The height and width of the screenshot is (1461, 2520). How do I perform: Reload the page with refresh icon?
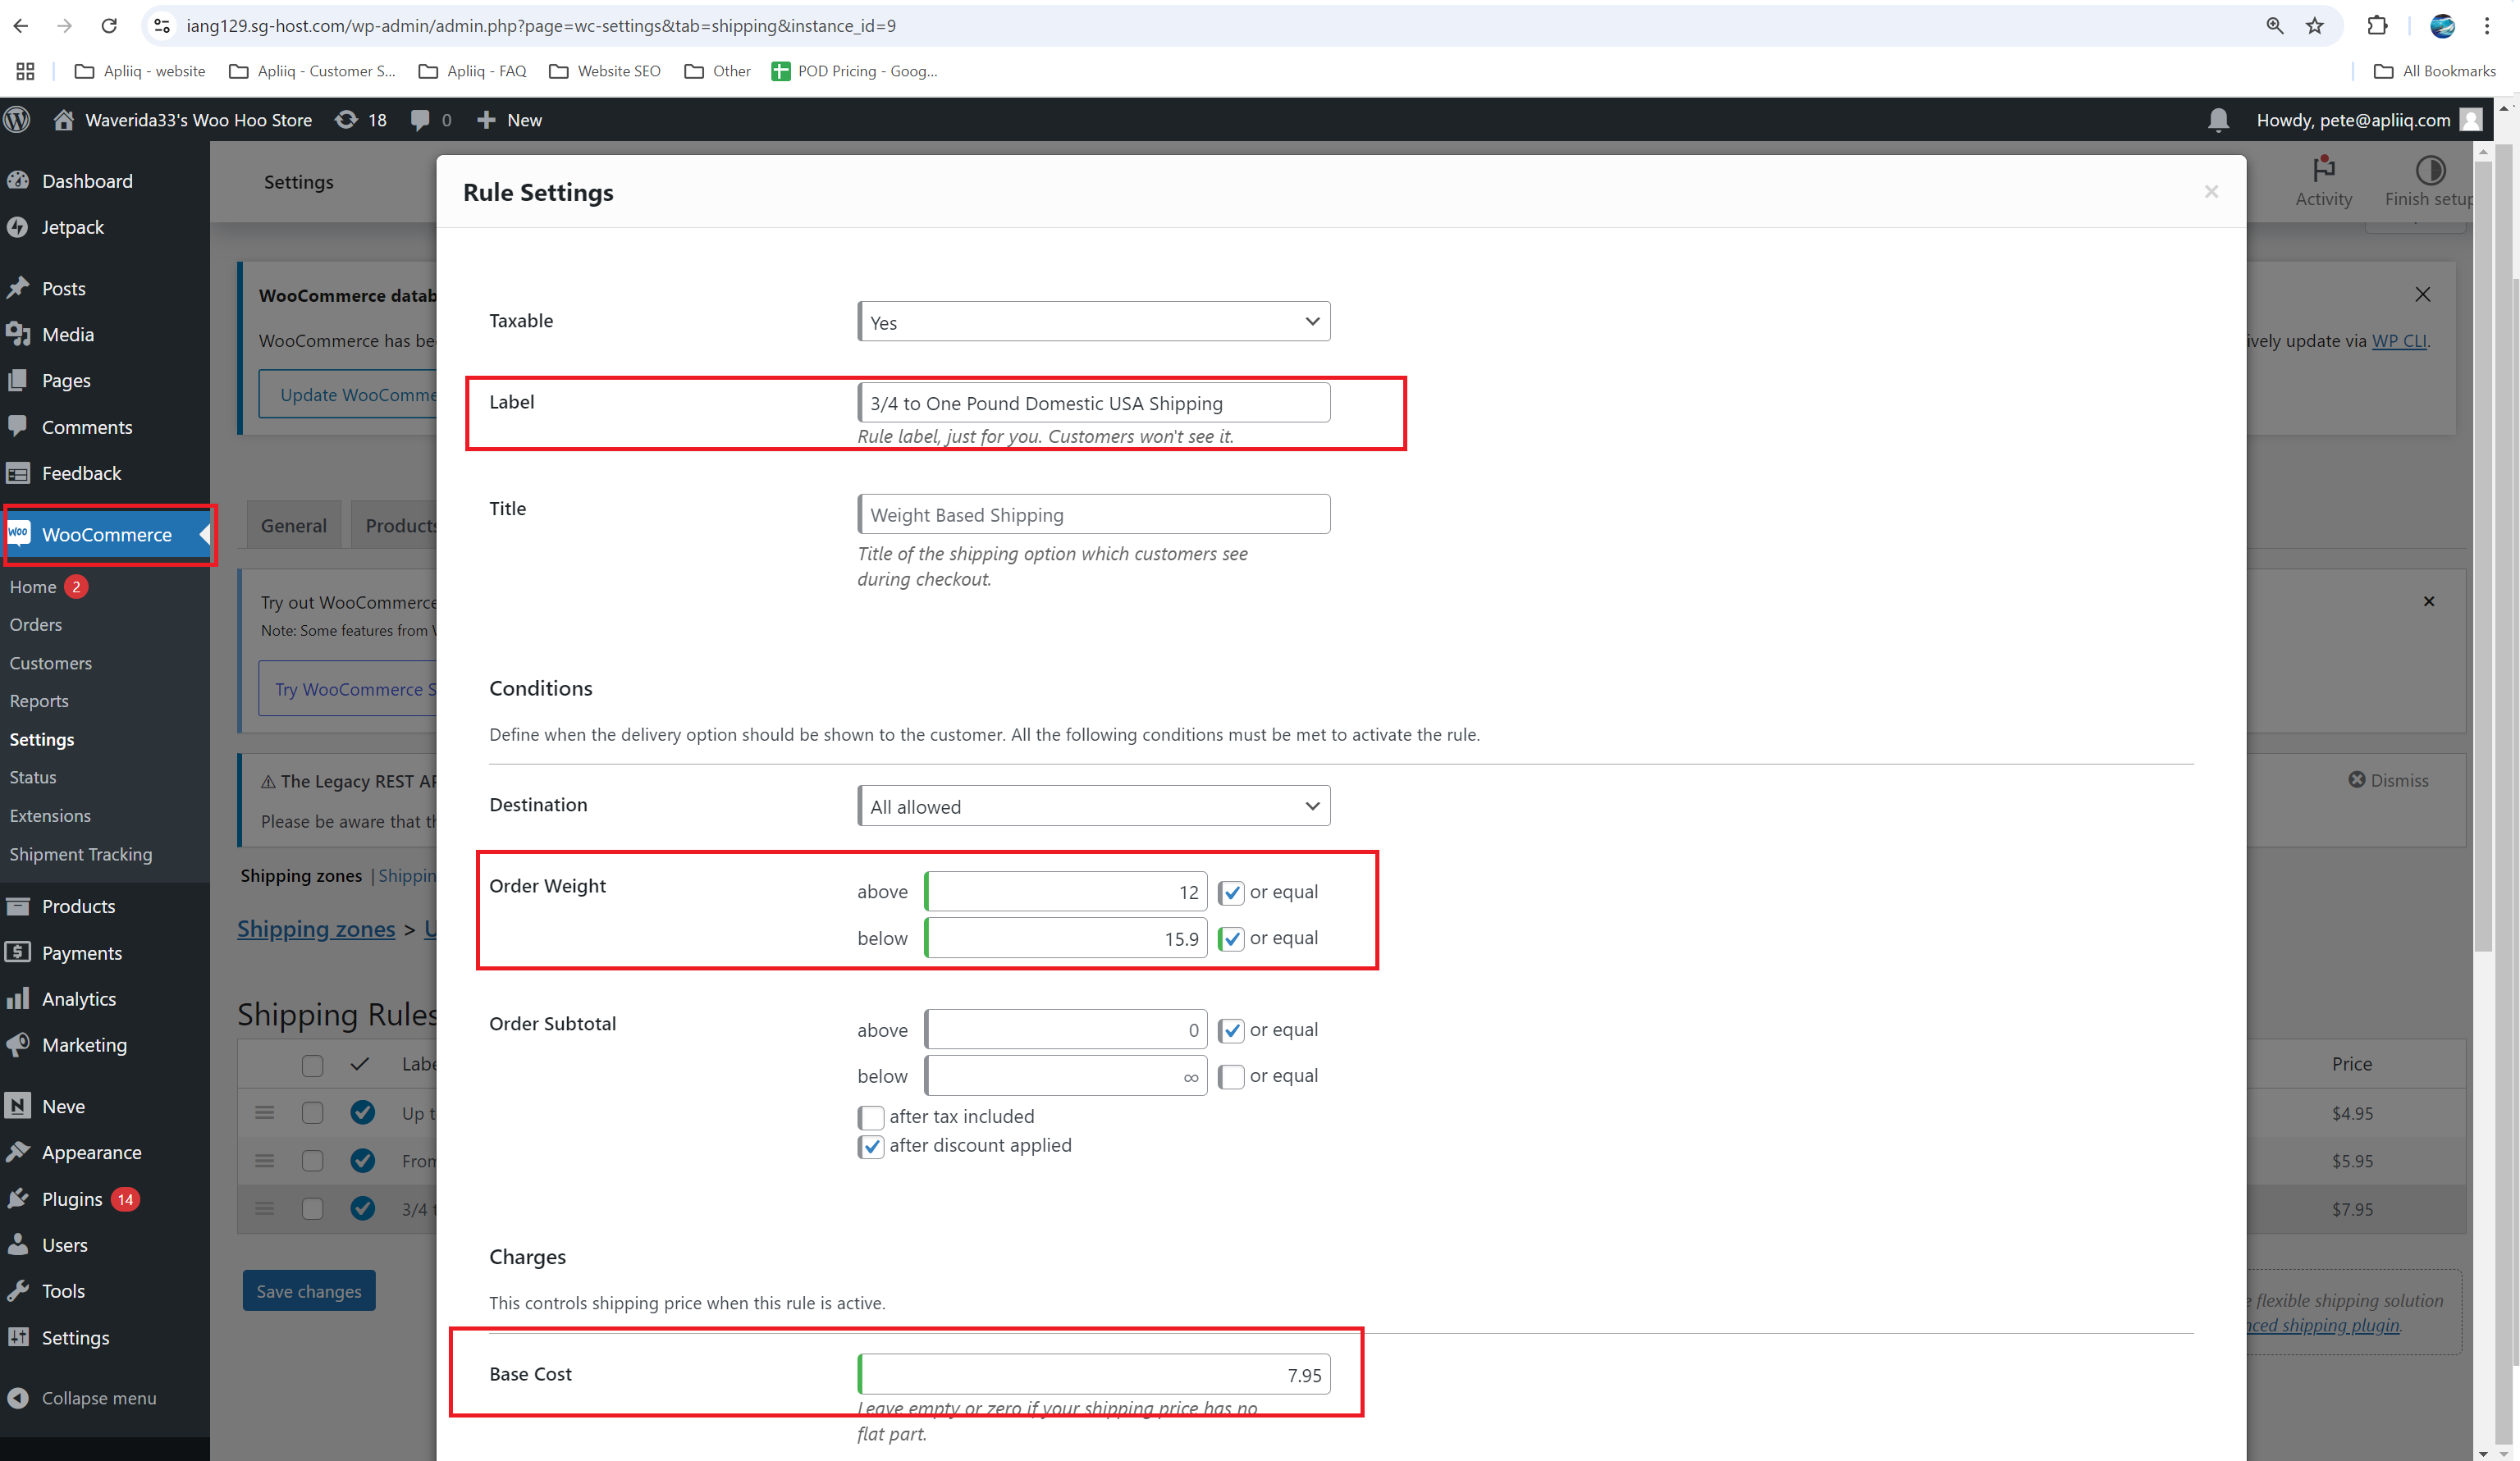109,26
